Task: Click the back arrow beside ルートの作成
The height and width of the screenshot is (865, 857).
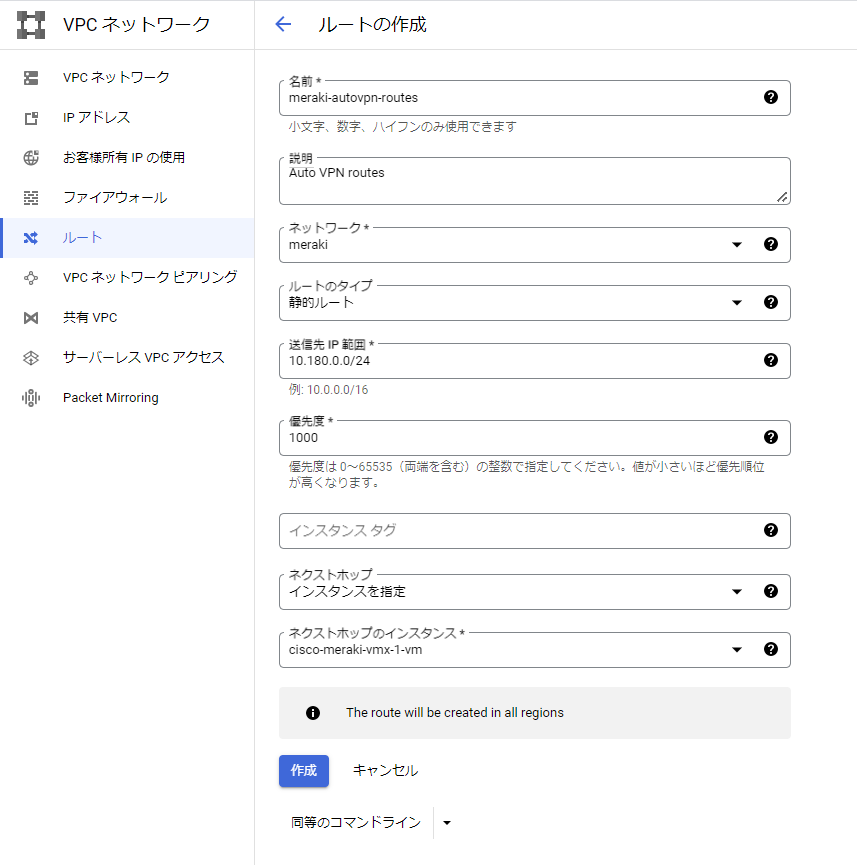Action: 283,25
